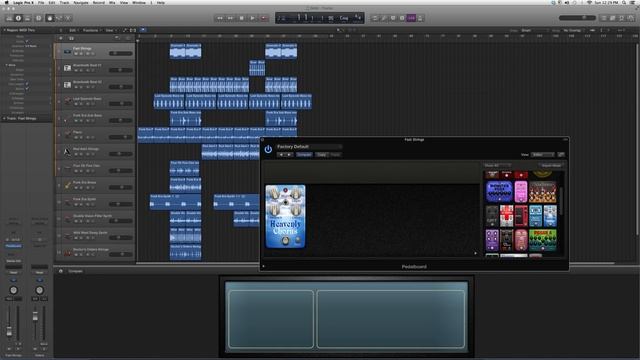This screenshot has width=640, height=360.
Task: Click the Paste button in Pedalboard window
Action: pos(335,155)
